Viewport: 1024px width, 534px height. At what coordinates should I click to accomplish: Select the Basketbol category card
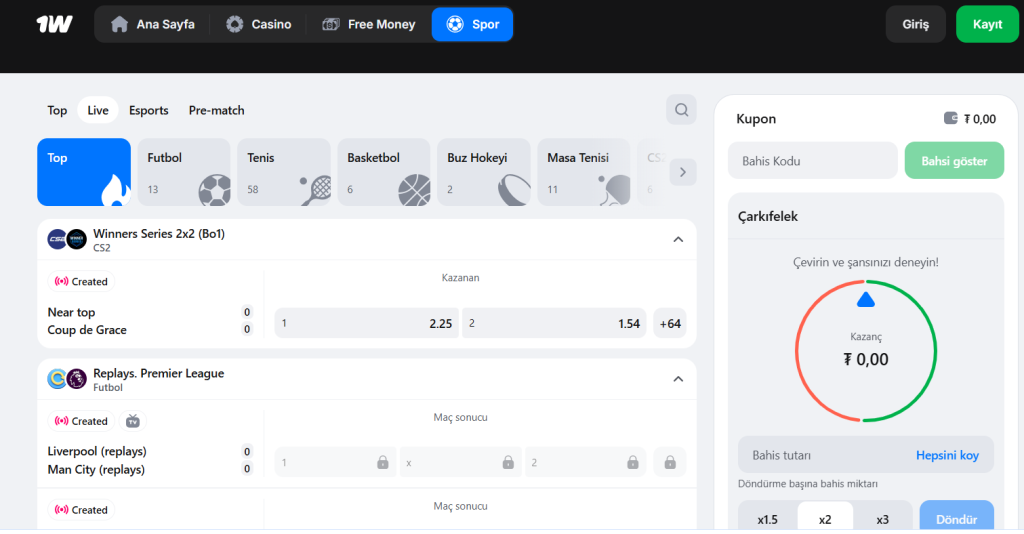coord(384,172)
